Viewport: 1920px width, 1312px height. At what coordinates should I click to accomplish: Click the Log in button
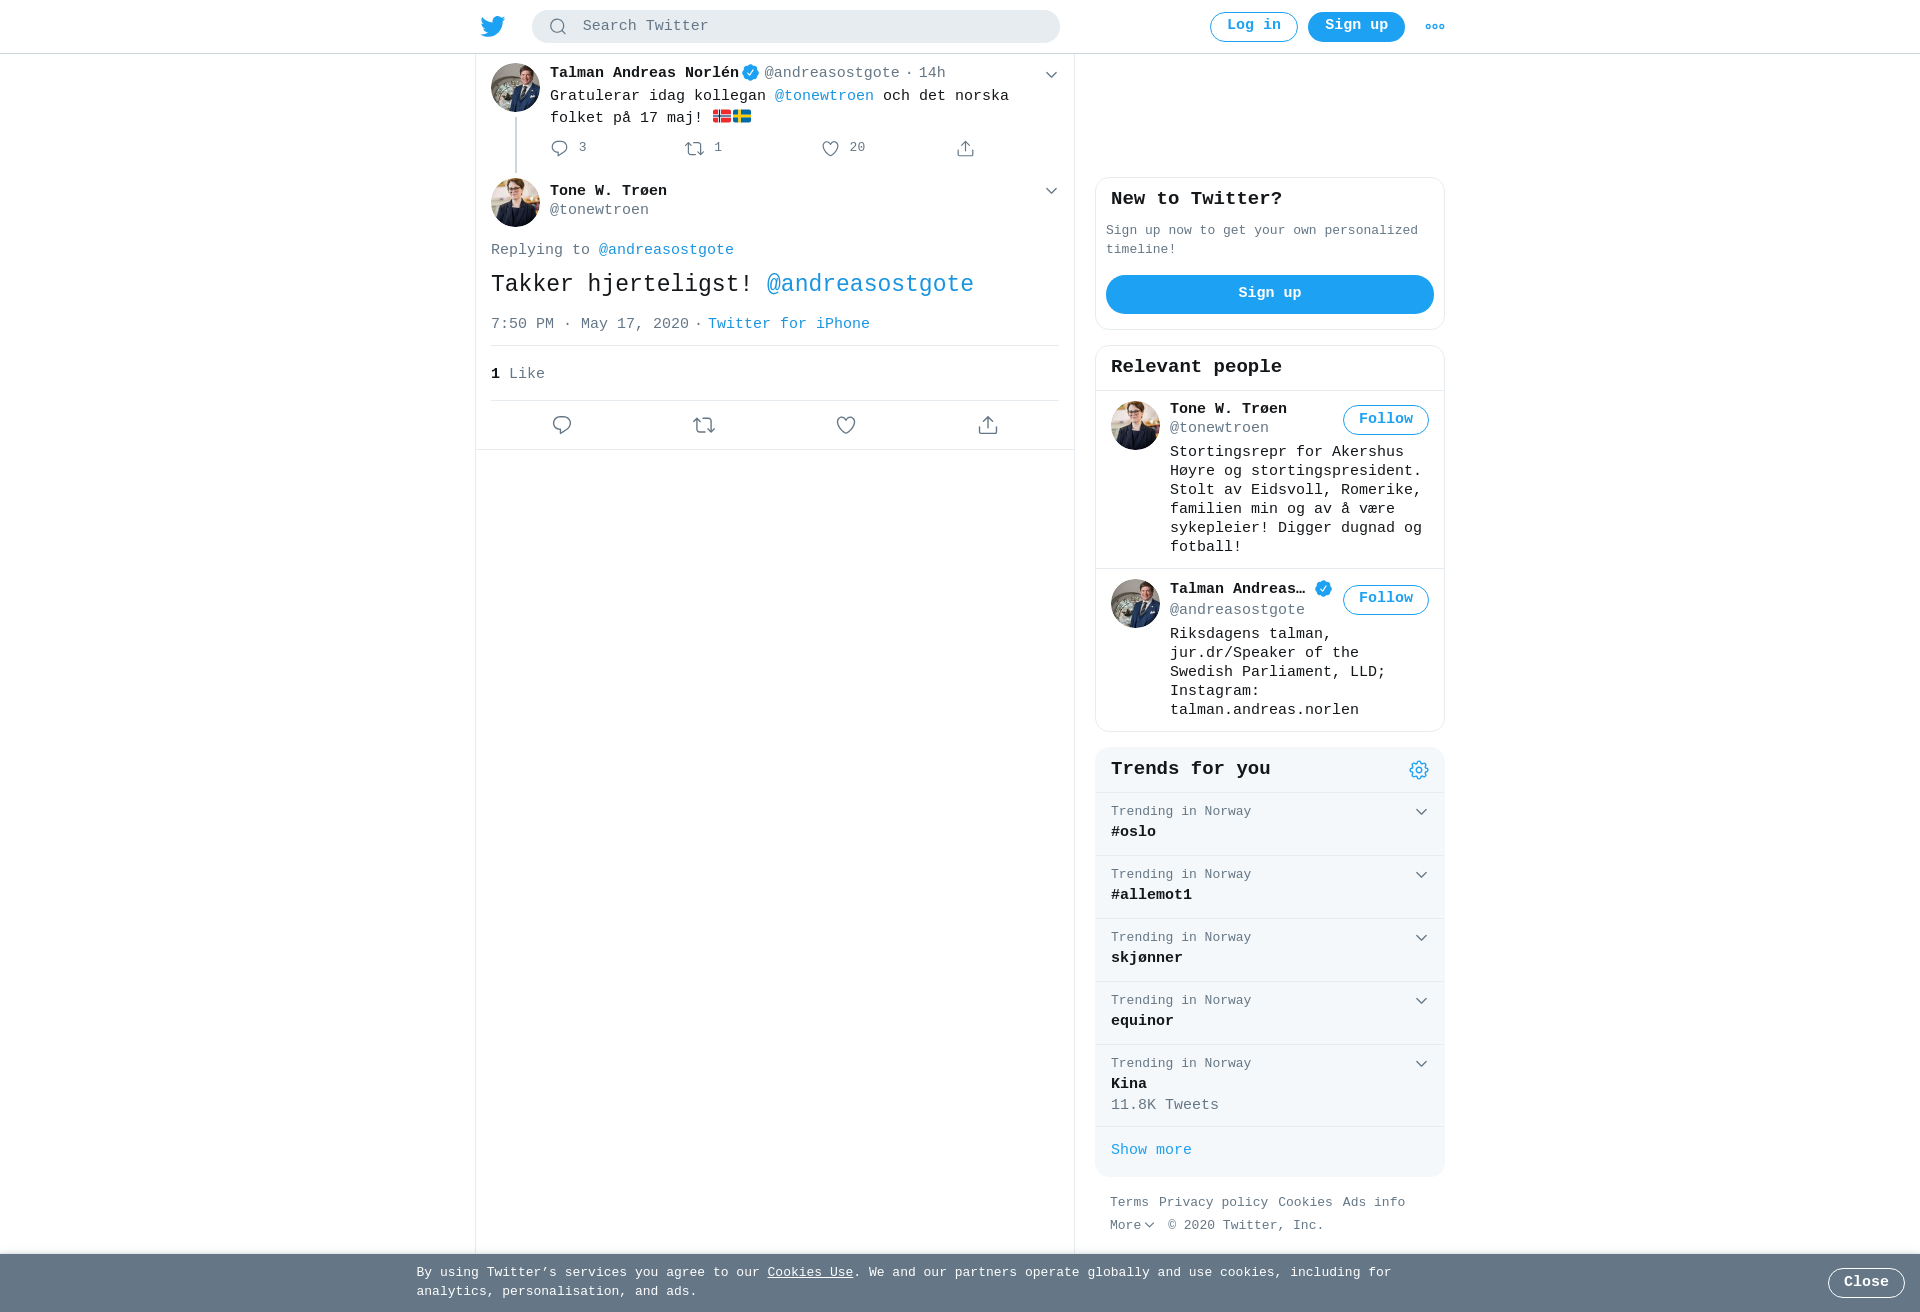[x=1254, y=27]
